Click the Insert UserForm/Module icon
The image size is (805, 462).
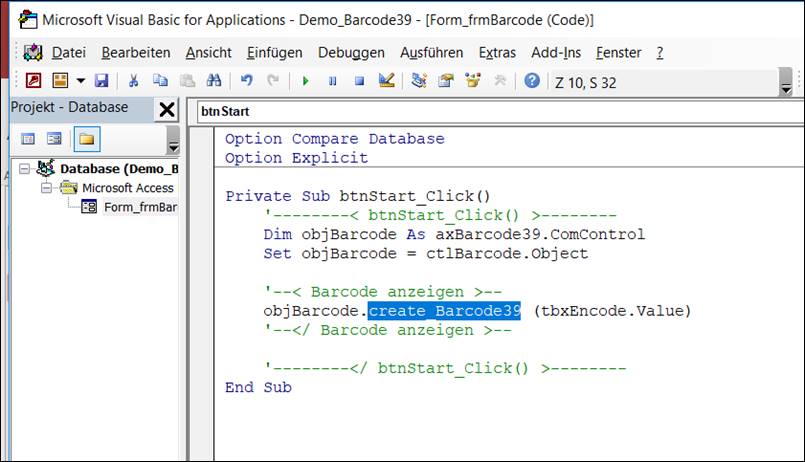(x=60, y=81)
